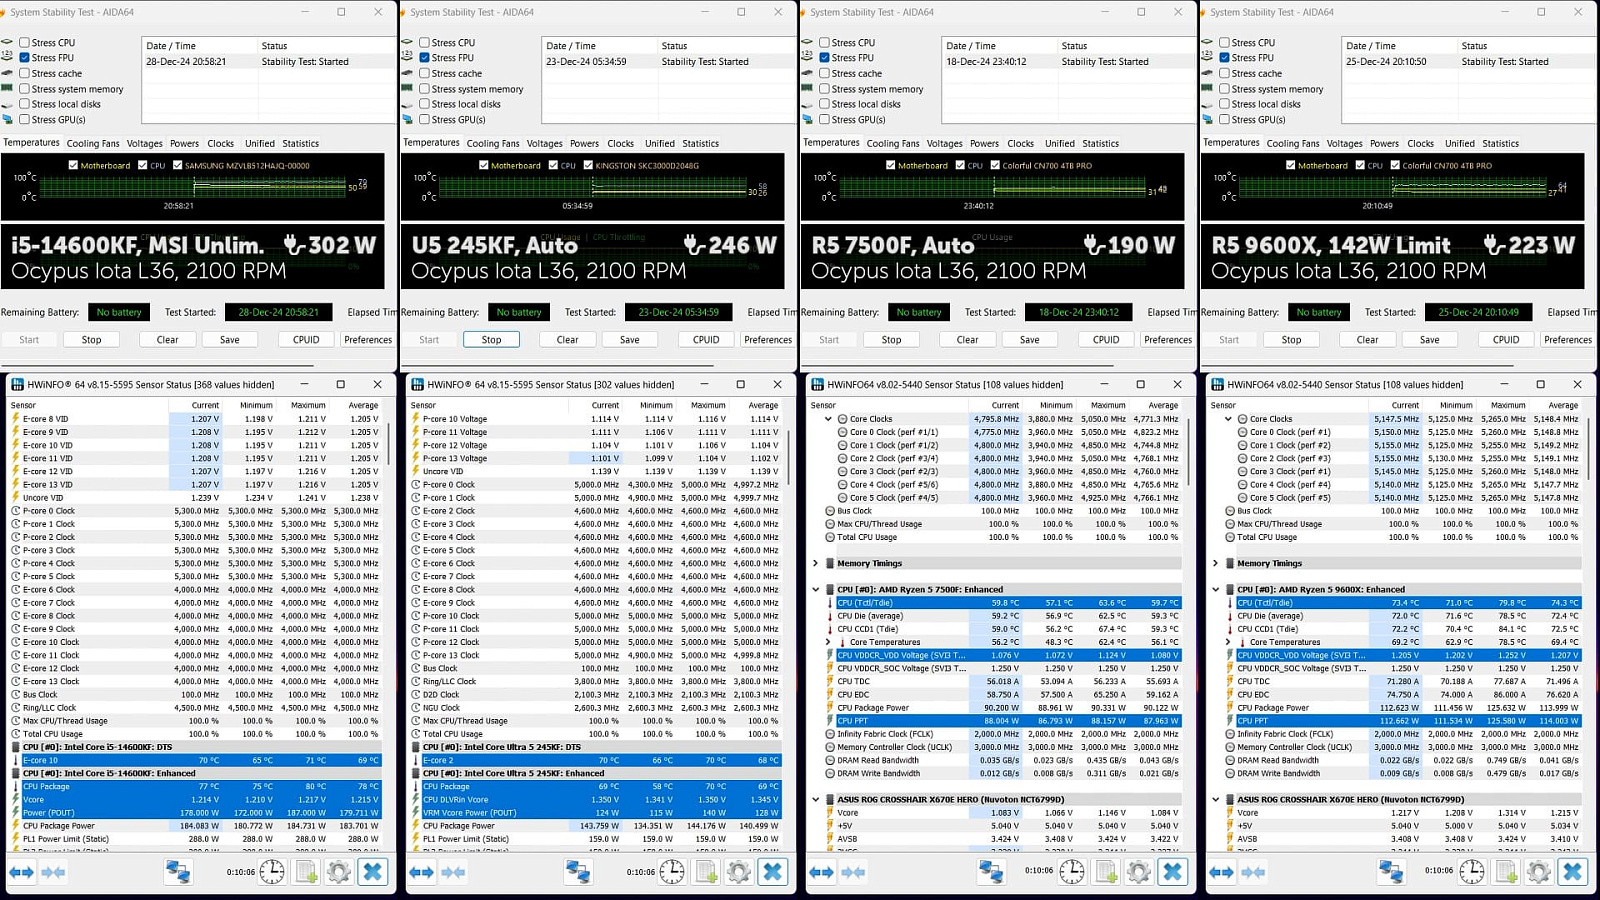Uncheck Stress FPU in the 25-Dec-24 20:10:50 AIDA64 window
Image resolution: width=1600 pixels, height=900 pixels.
tap(1224, 58)
